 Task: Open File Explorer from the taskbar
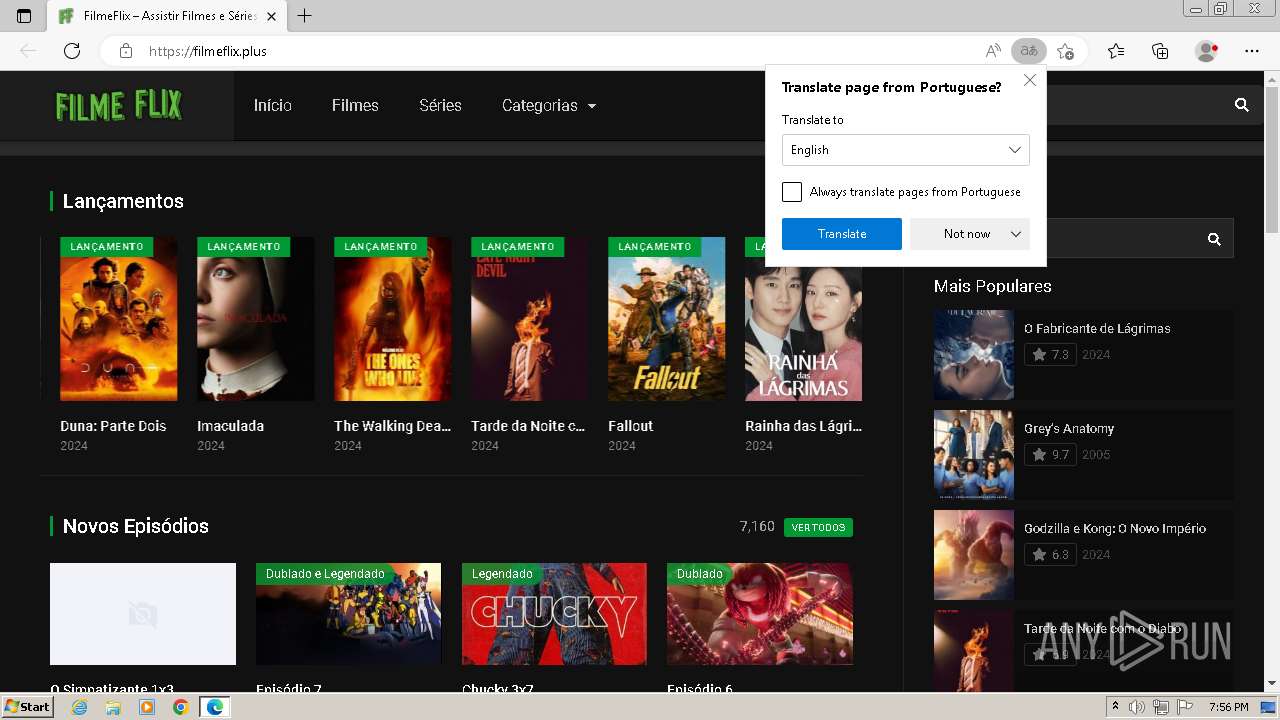pyautogui.click(x=113, y=707)
